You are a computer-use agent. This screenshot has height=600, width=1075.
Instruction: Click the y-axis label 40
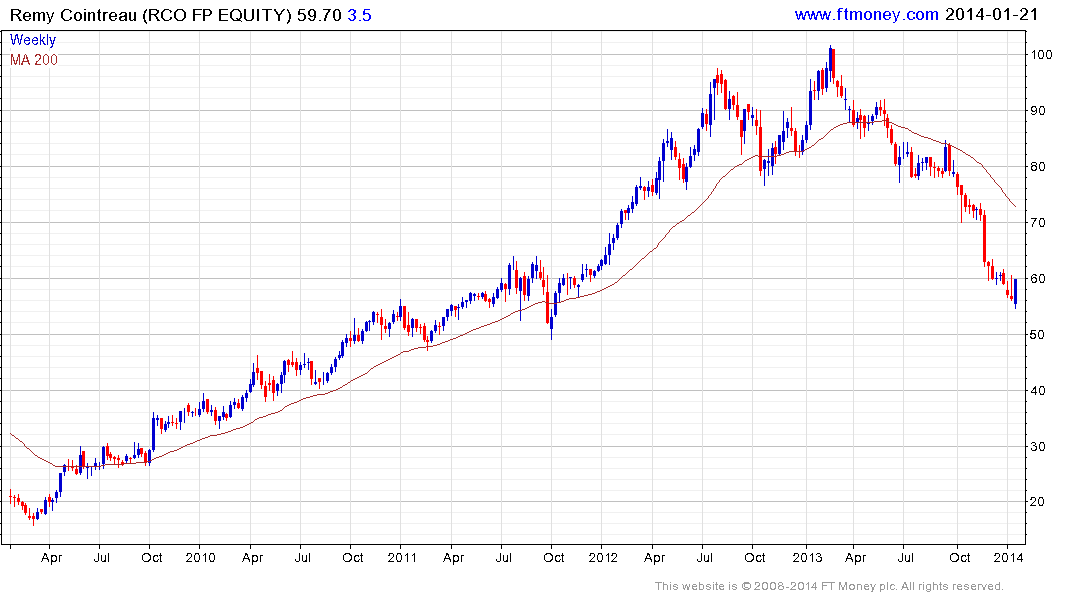(x=1038, y=391)
